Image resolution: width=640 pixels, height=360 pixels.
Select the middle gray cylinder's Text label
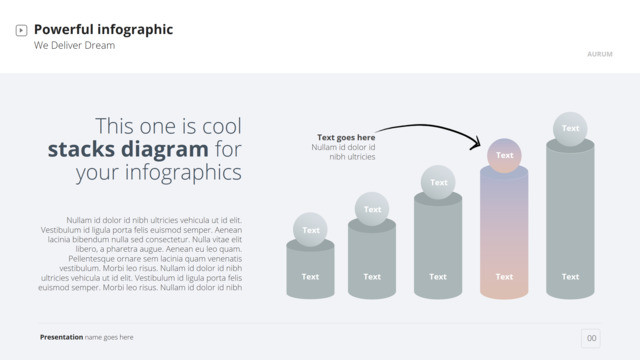(438, 277)
